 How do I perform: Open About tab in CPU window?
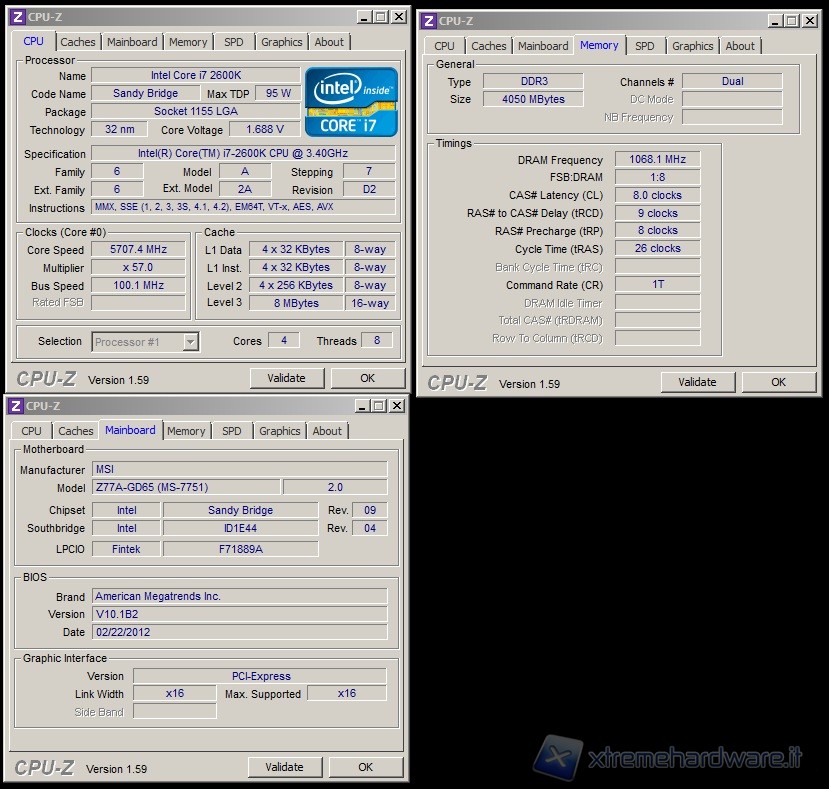tap(329, 42)
